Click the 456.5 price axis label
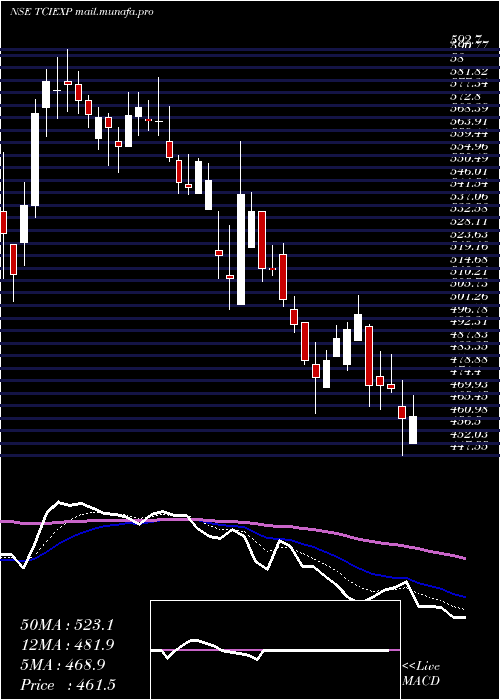This screenshot has height=700, width=500. (x=466, y=421)
